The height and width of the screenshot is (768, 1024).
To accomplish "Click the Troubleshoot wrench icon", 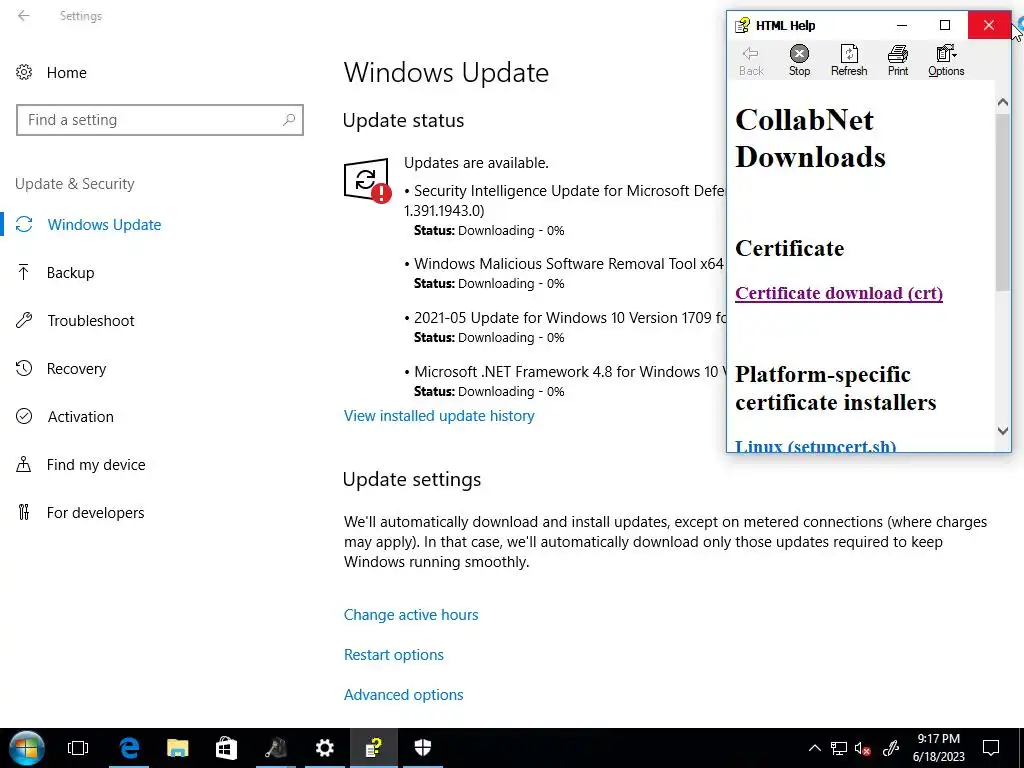I will tap(24, 321).
